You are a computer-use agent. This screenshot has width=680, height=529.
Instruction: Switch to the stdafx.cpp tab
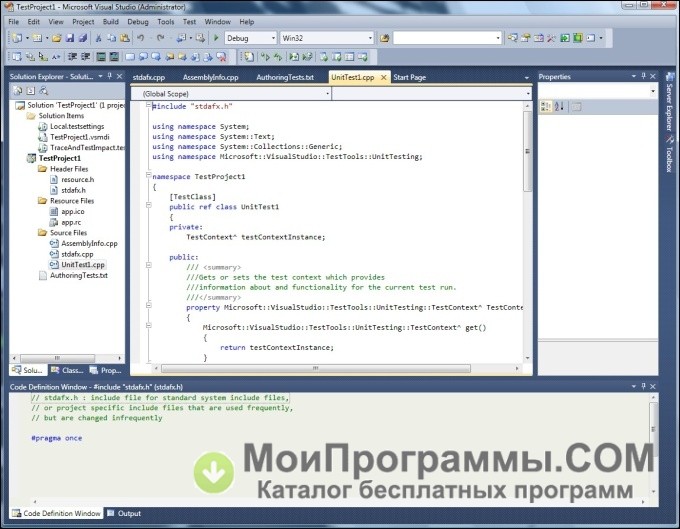pos(149,77)
